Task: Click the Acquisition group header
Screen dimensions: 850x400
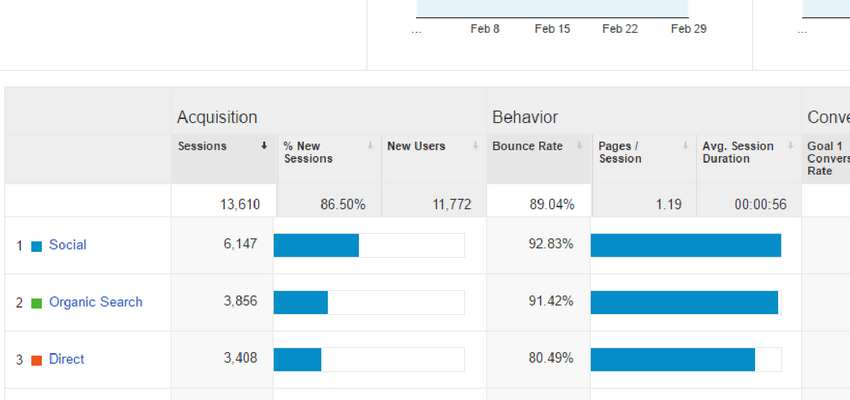Action: (x=217, y=118)
